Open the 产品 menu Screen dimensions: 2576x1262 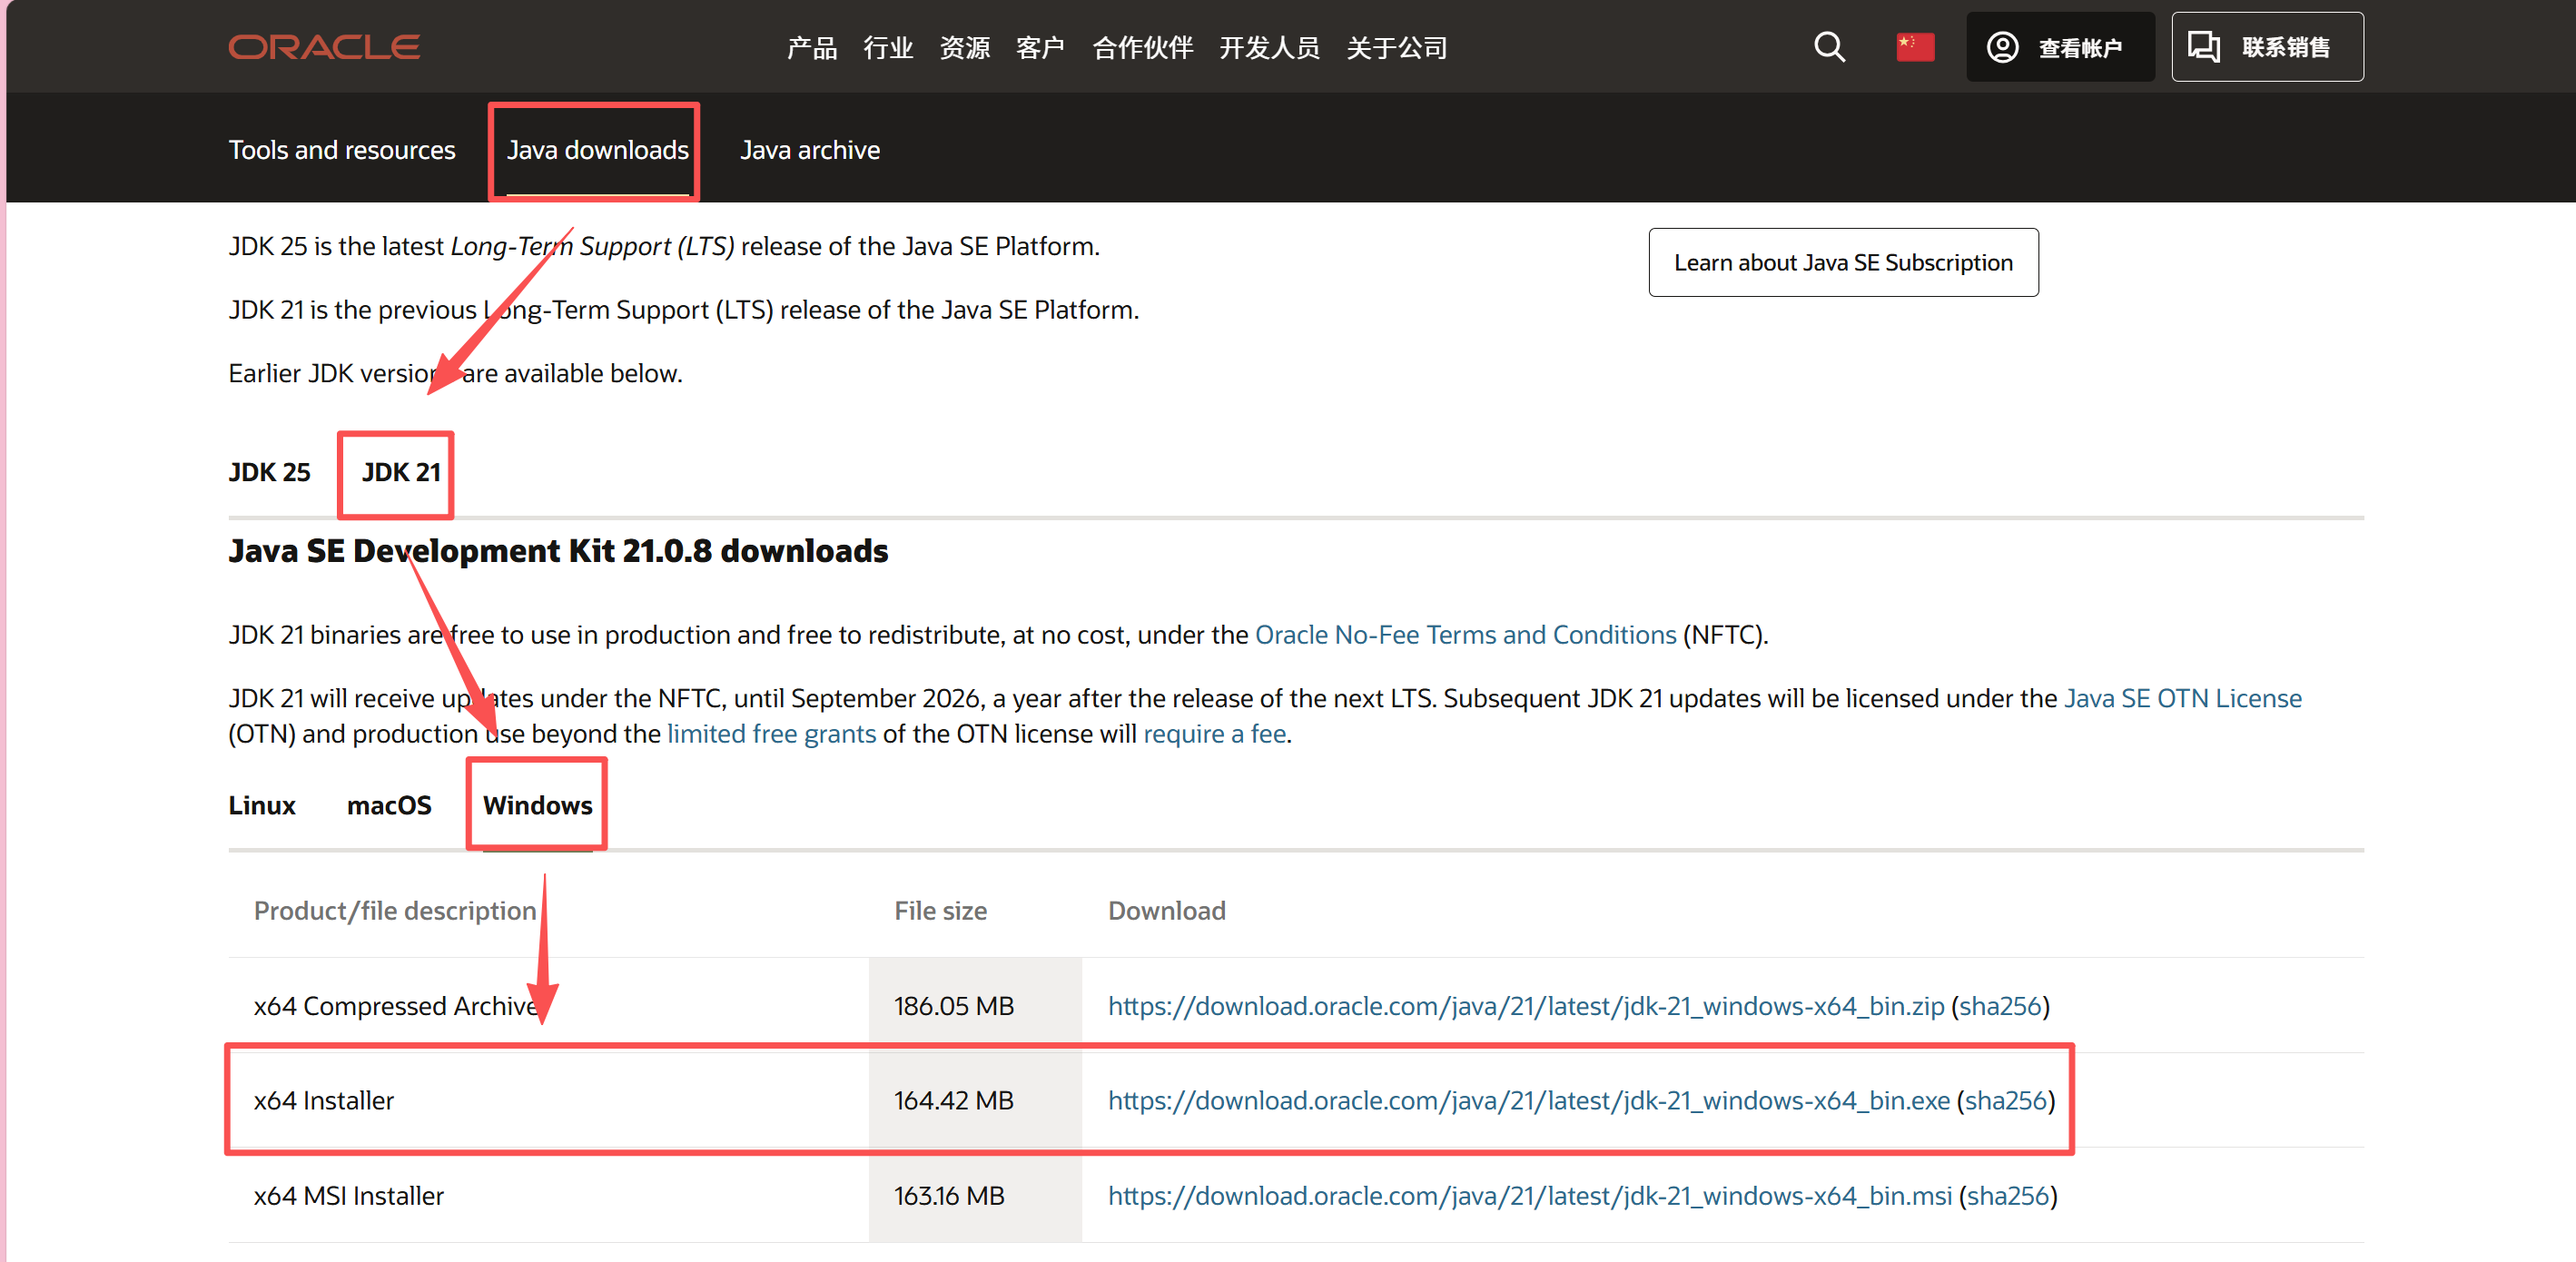[811, 48]
